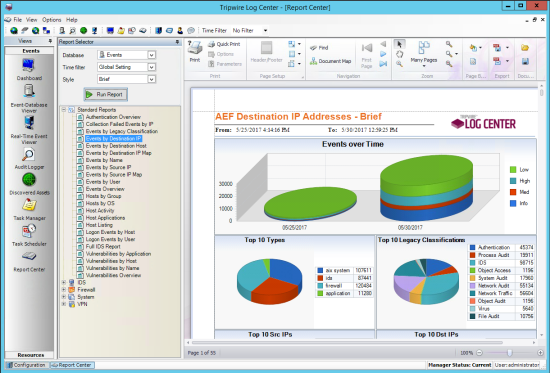Click the Header/Footer icon

(267, 48)
